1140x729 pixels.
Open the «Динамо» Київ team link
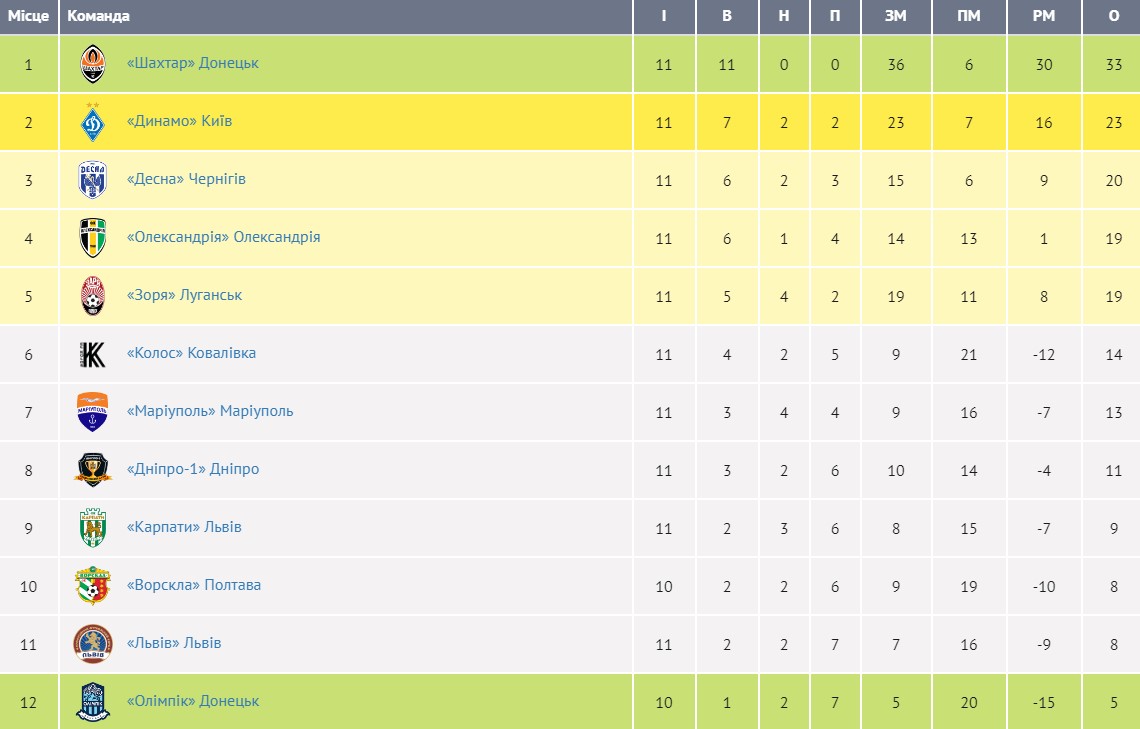pos(180,121)
